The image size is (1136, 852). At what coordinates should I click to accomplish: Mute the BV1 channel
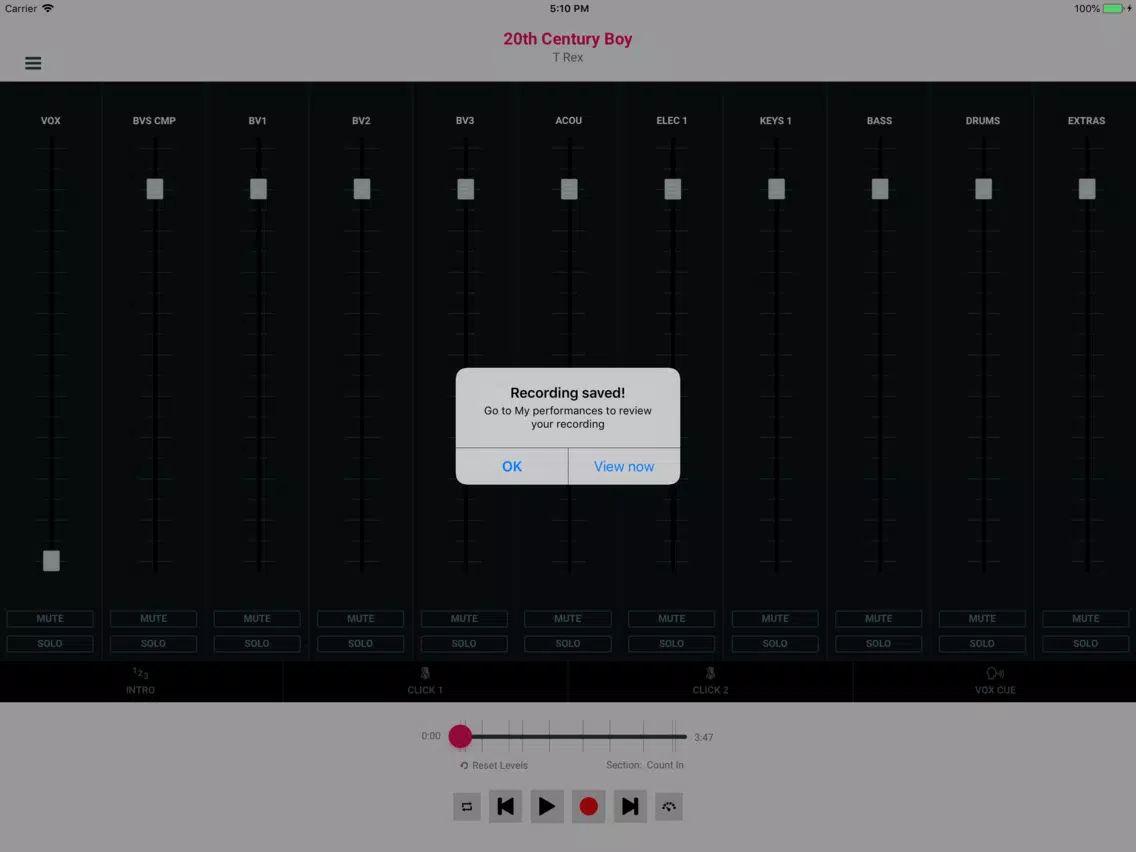tap(257, 619)
